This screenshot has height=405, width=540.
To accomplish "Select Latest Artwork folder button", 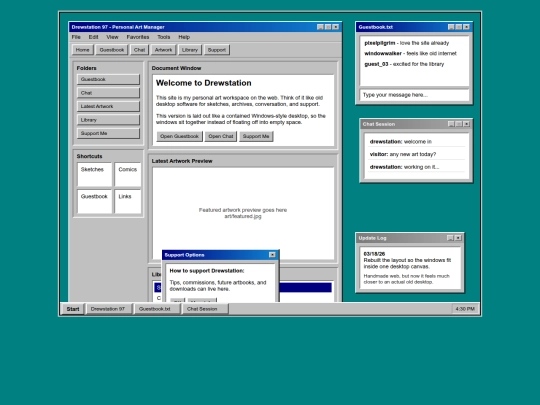I will pyautogui.click(x=108, y=106).
